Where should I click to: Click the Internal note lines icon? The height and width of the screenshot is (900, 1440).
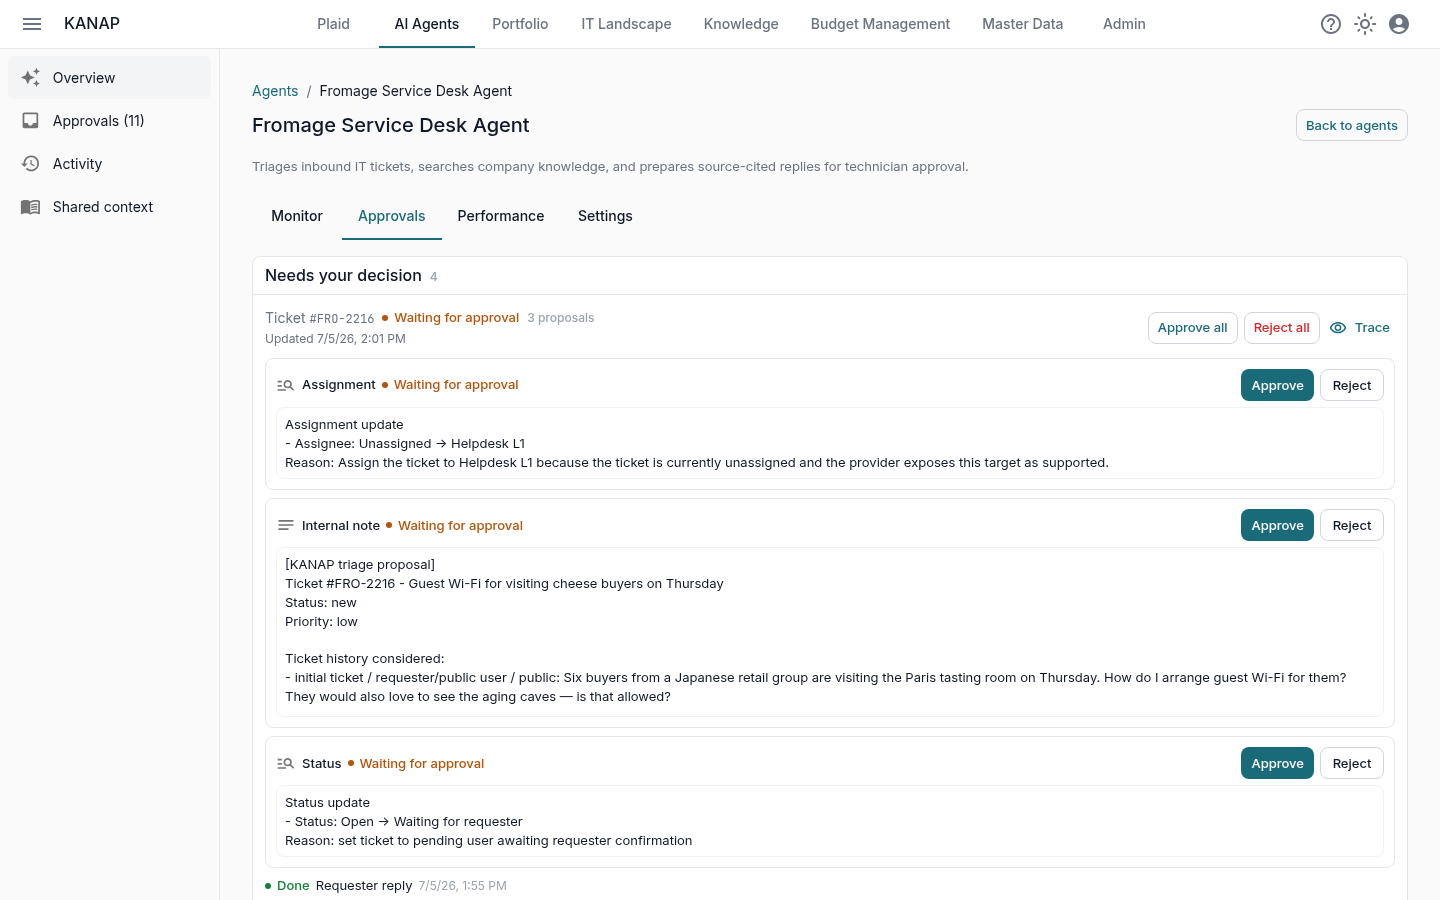click(286, 525)
